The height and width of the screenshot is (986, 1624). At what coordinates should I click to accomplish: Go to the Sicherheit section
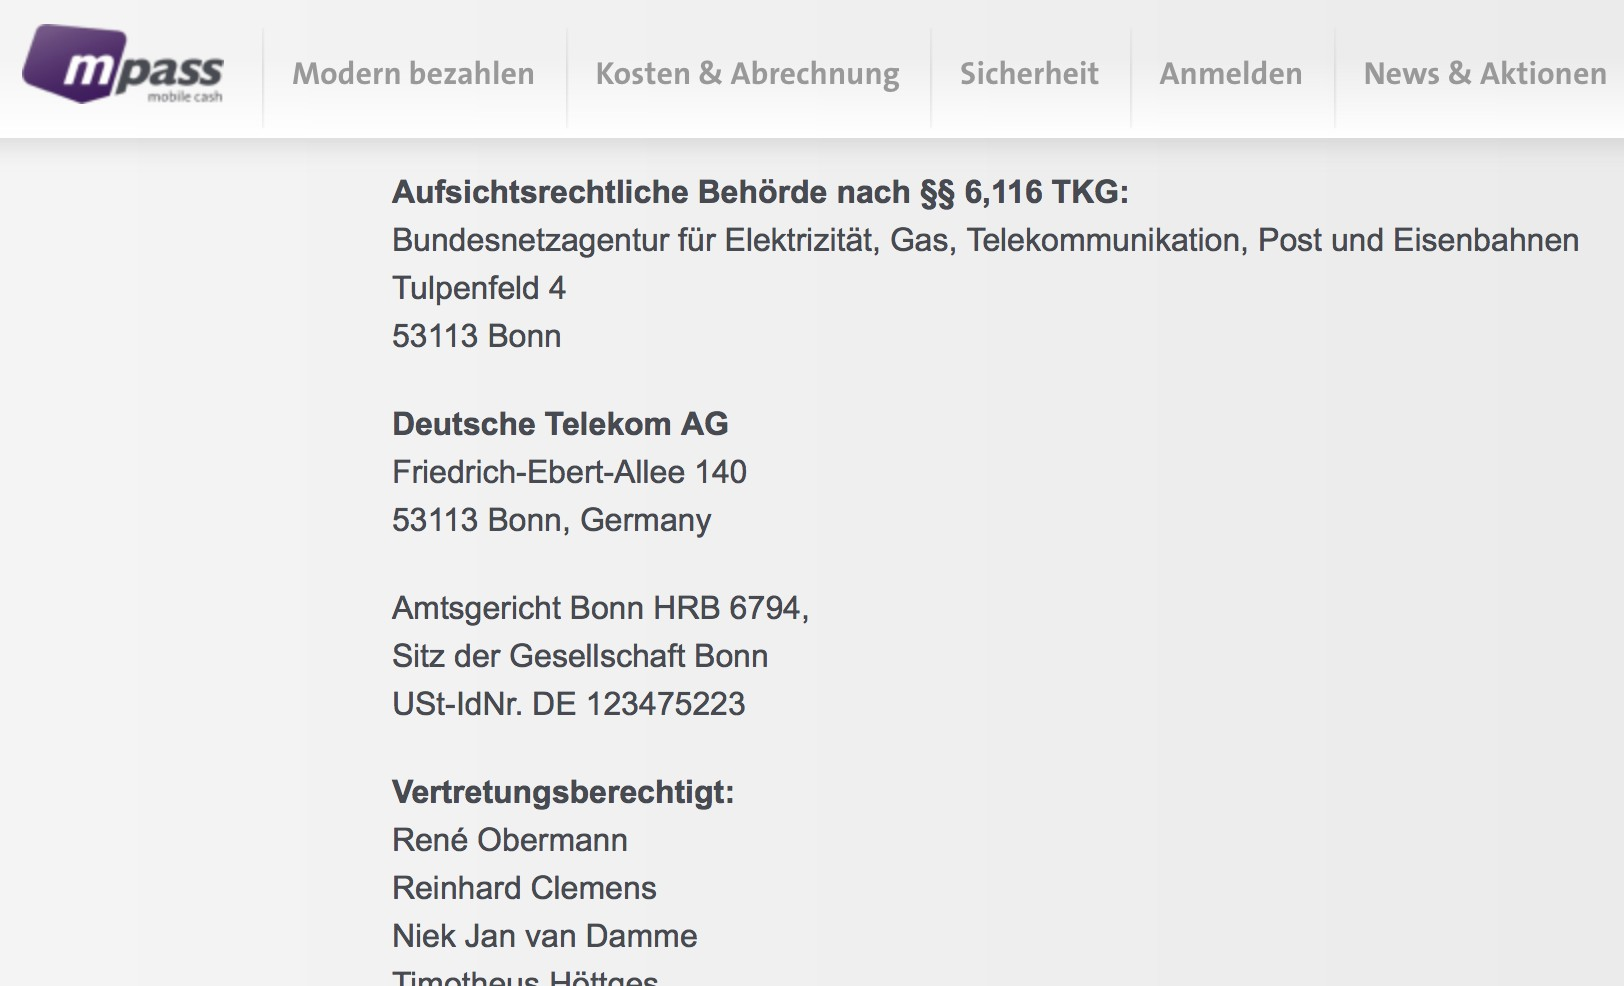pyautogui.click(x=1029, y=74)
